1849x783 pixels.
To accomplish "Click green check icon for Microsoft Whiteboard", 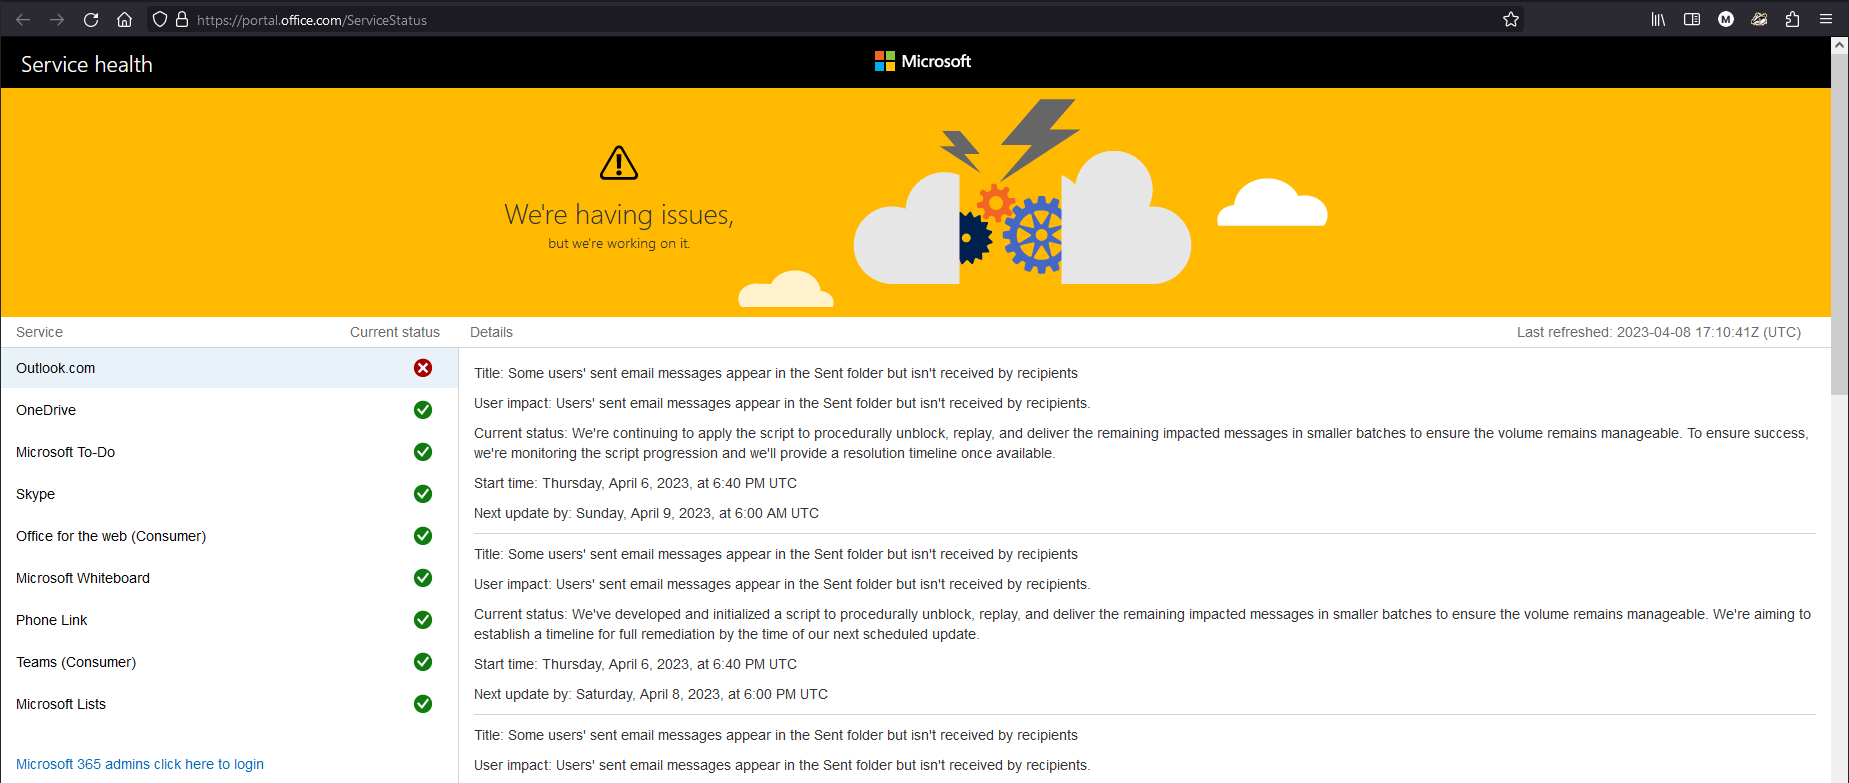I will click(x=423, y=578).
